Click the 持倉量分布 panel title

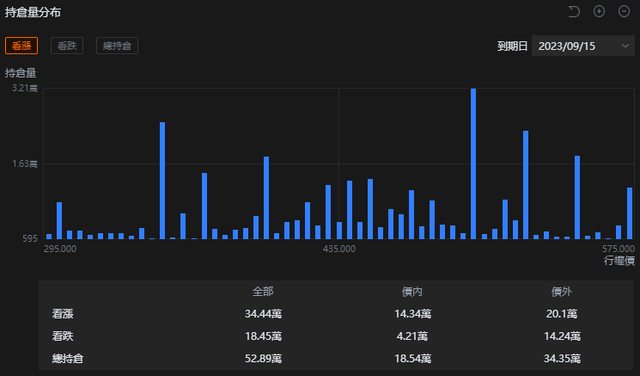click(x=33, y=12)
